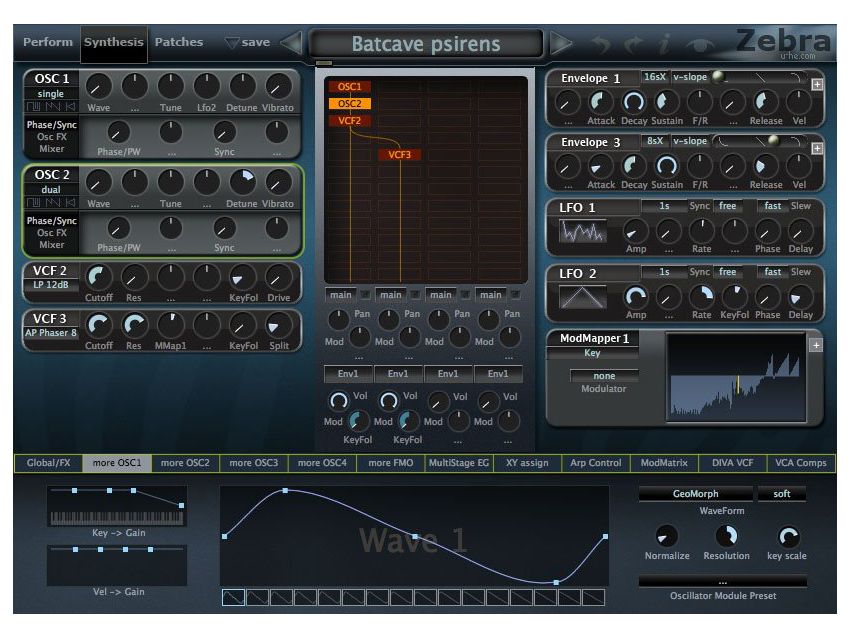The height and width of the screenshot is (638, 850).
Task: Click the eye icon in top bar
Action: pyautogui.click(x=700, y=45)
